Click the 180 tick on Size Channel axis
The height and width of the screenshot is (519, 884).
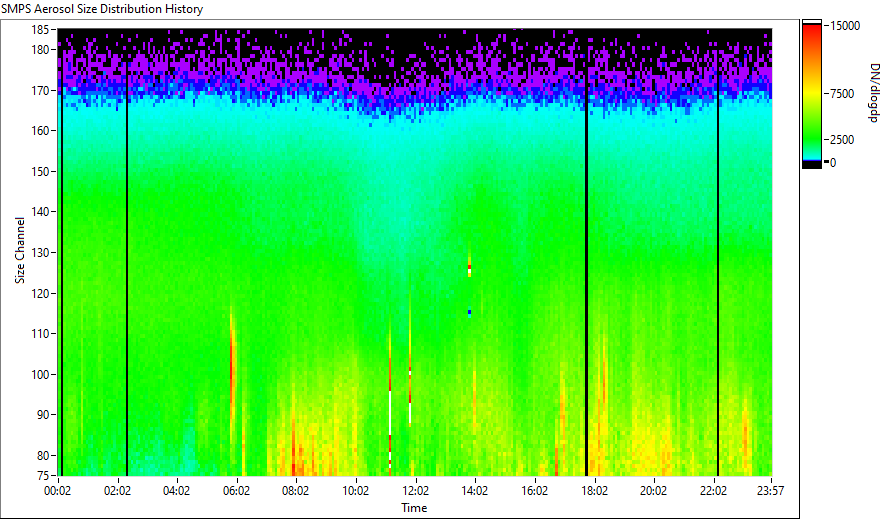coord(41,50)
